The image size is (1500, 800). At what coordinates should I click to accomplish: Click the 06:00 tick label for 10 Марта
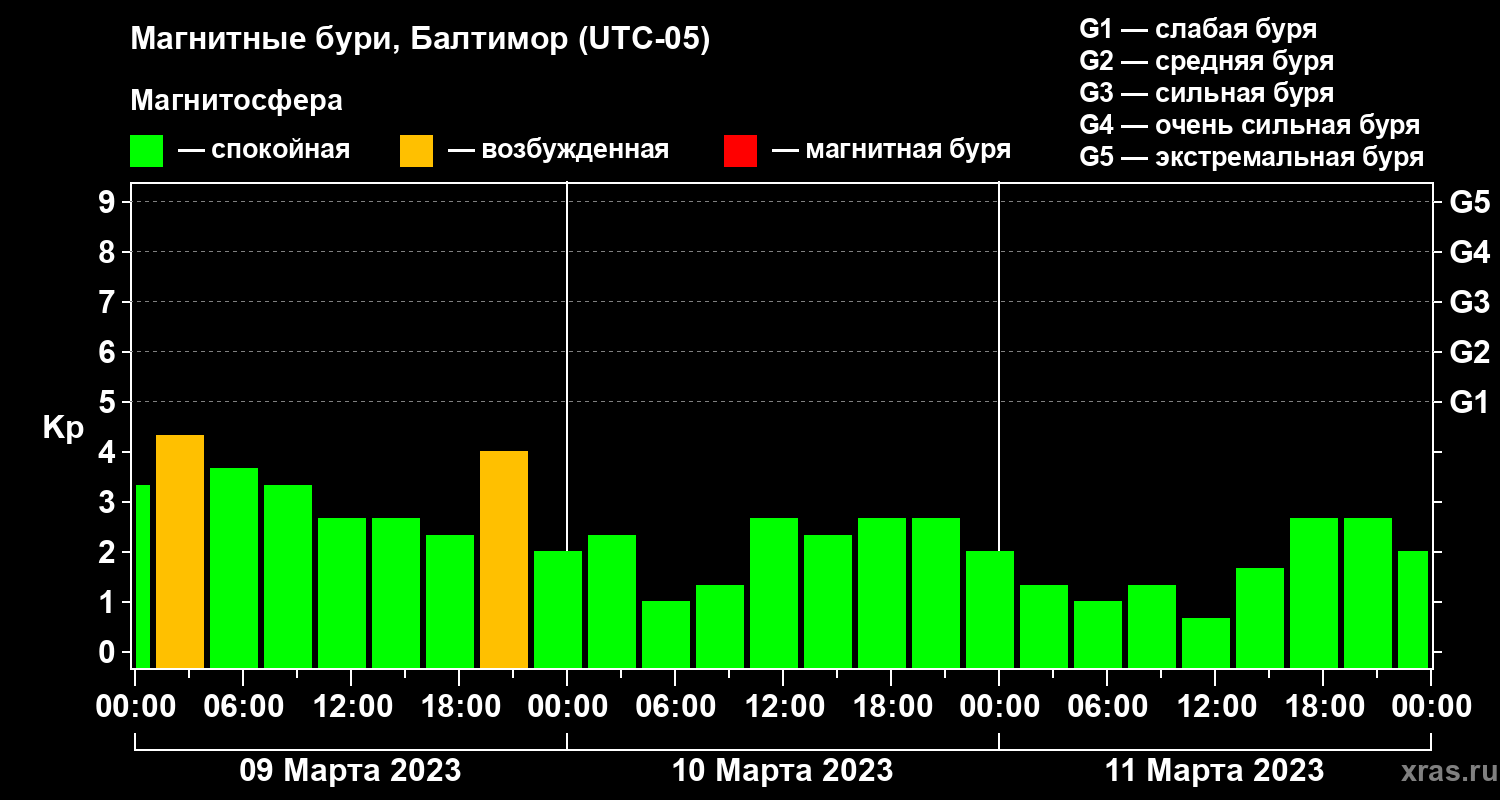point(675,707)
